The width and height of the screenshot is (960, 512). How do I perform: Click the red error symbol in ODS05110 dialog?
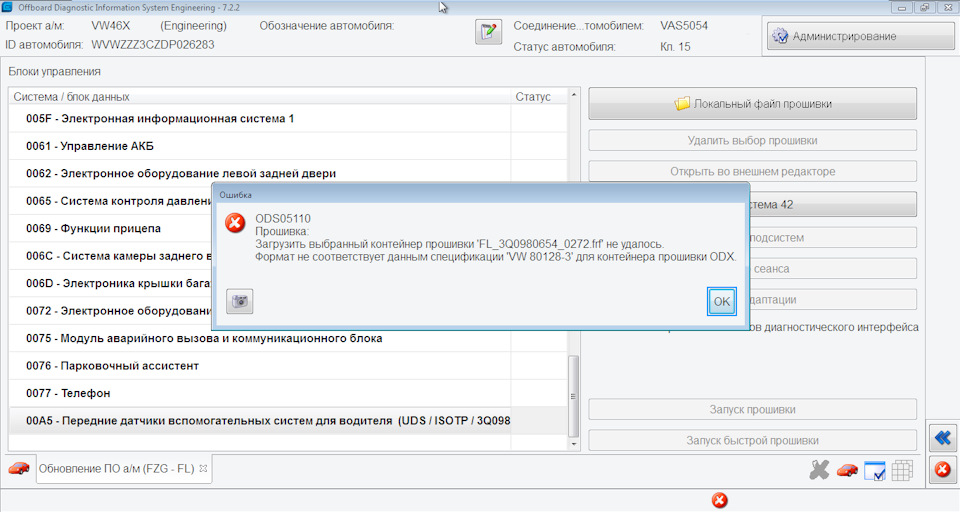[235, 223]
